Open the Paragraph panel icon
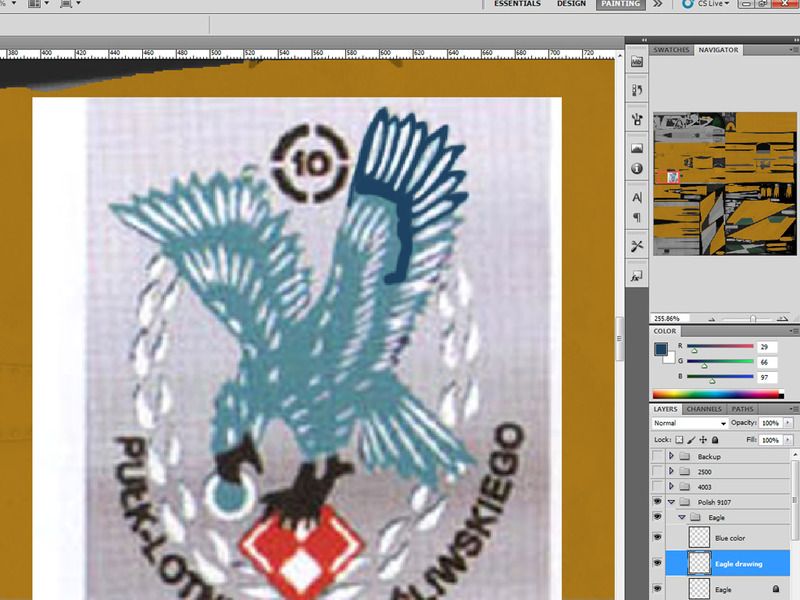Viewport: 800px width, 600px height. click(x=637, y=217)
